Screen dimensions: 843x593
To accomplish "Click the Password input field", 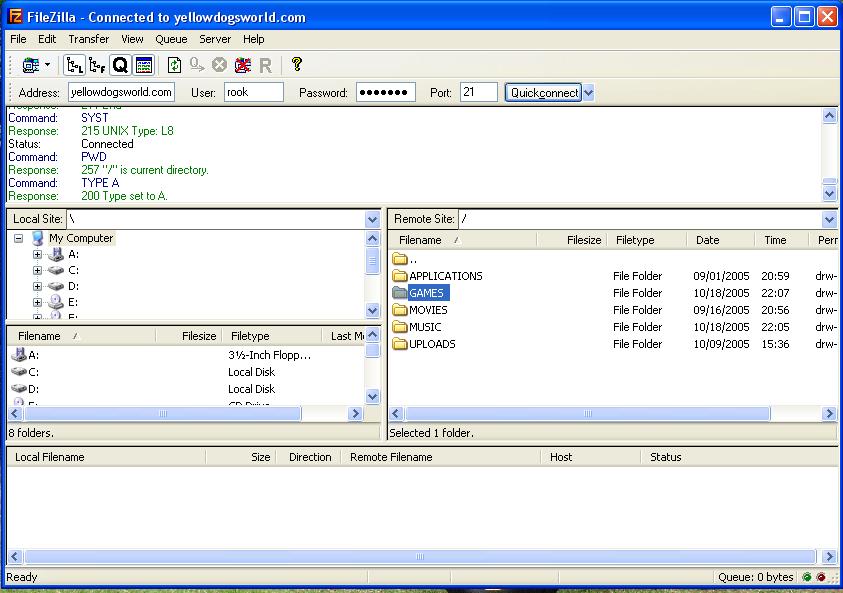I will point(386,92).
